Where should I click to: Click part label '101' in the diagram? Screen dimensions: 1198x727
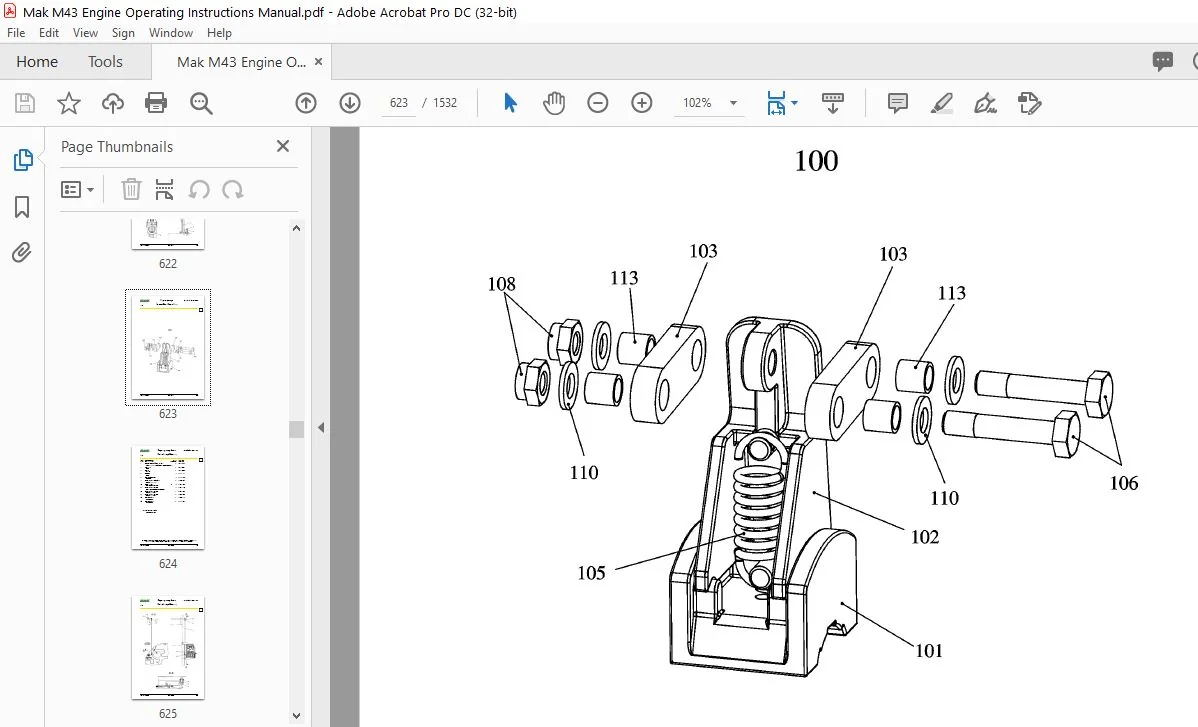pos(928,651)
